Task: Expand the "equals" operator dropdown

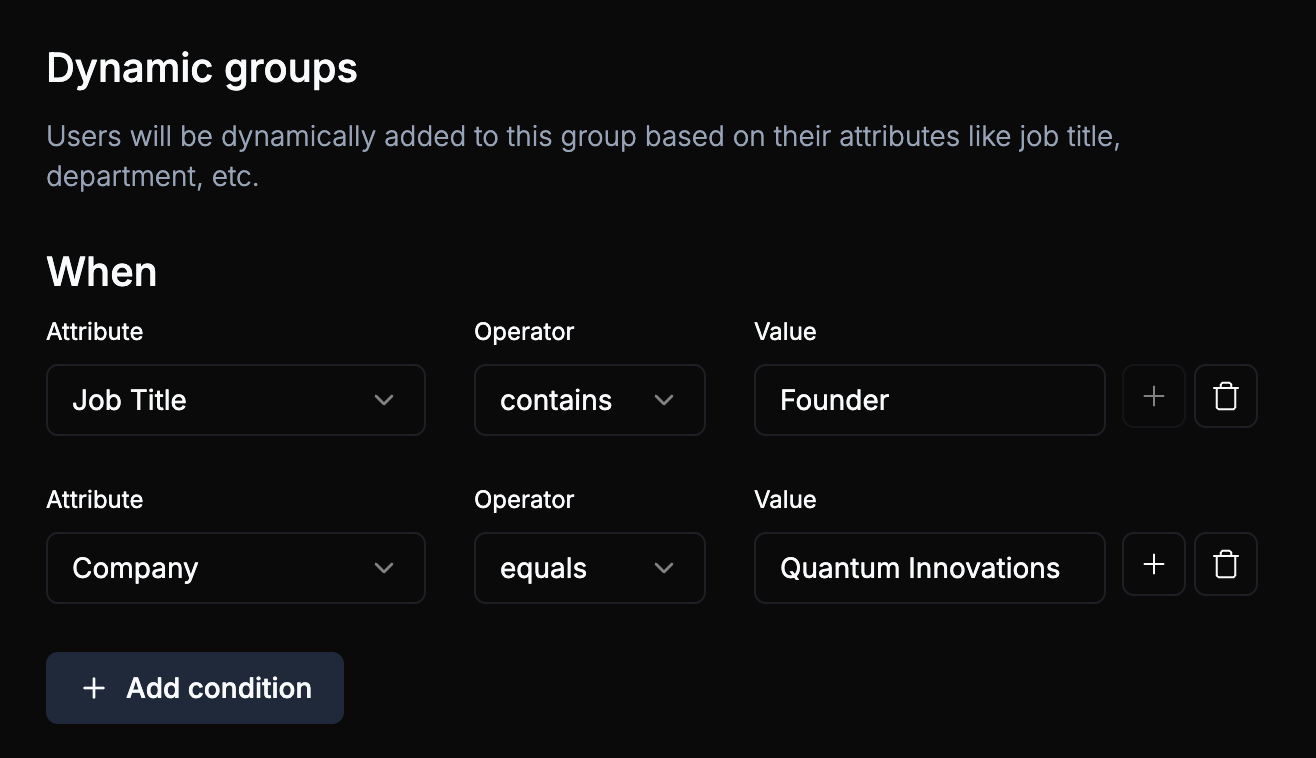Action: (589, 568)
